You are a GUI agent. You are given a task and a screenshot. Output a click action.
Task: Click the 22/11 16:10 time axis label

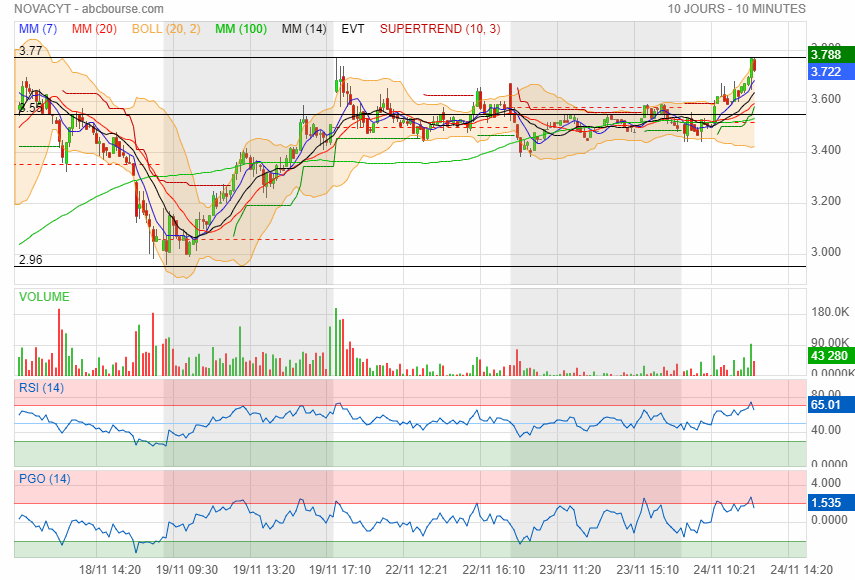tap(493, 570)
